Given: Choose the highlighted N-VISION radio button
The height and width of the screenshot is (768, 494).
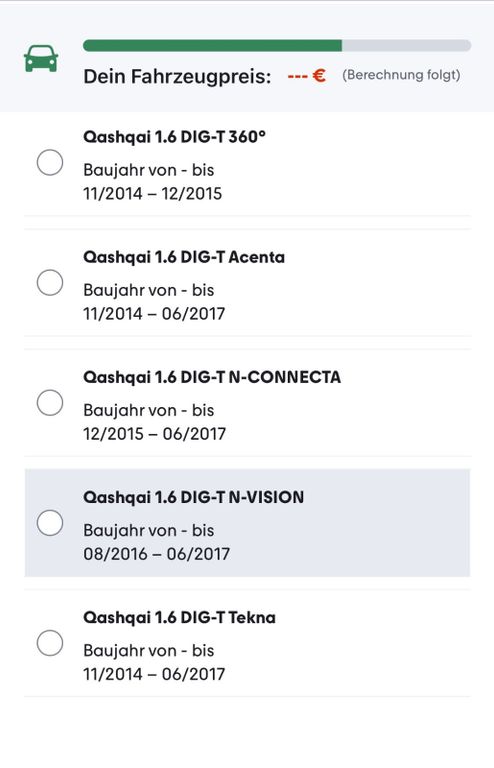Looking at the screenshot, I should coord(50,523).
